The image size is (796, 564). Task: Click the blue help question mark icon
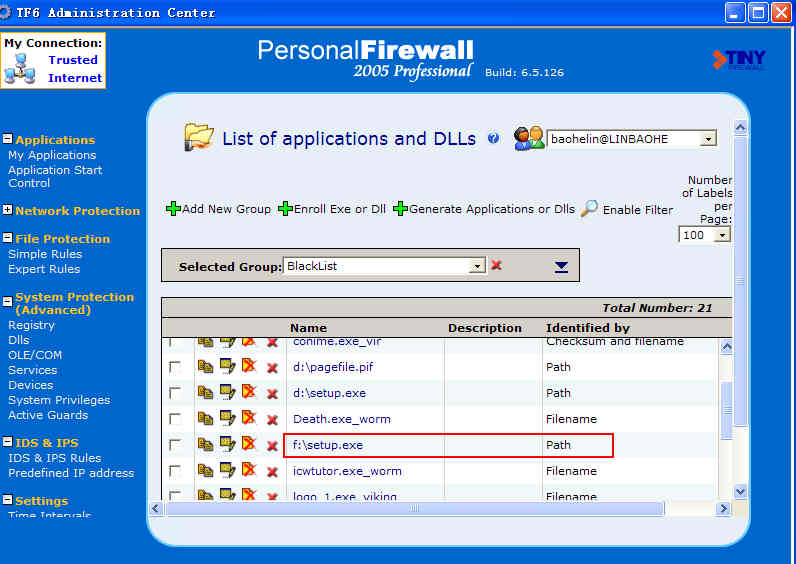pos(493,138)
